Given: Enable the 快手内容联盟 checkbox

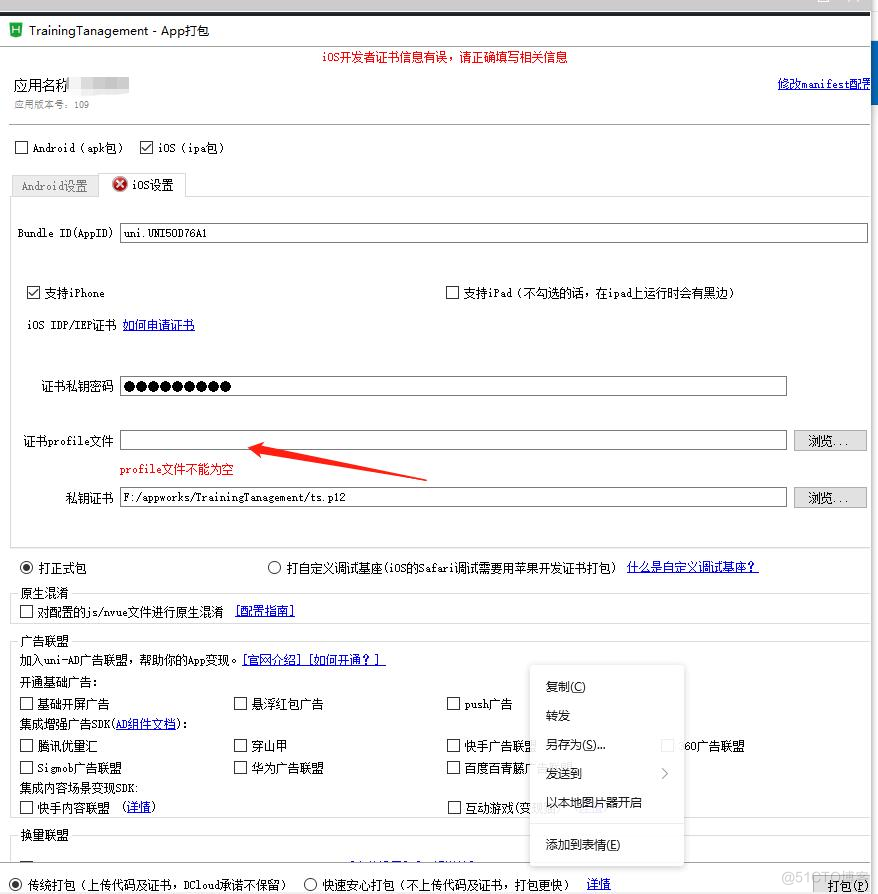Looking at the screenshot, I should tap(26, 807).
